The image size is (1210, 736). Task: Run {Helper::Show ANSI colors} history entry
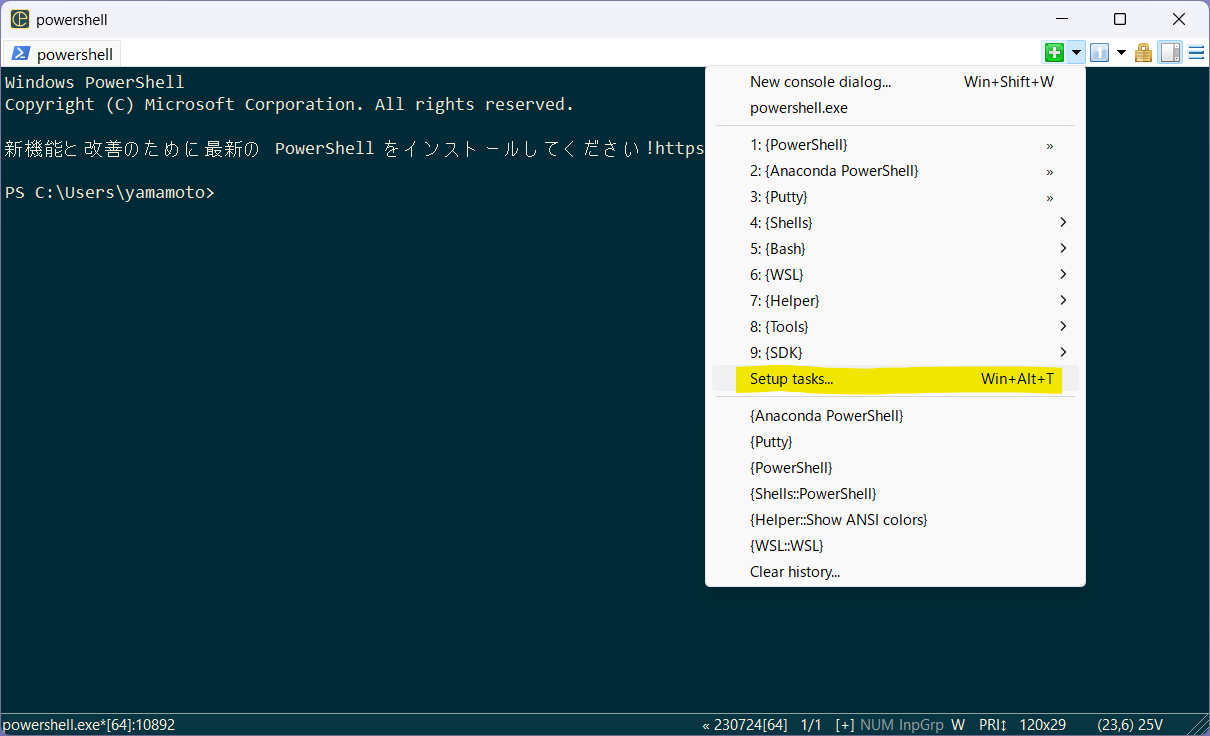click(x=895, y=520)
